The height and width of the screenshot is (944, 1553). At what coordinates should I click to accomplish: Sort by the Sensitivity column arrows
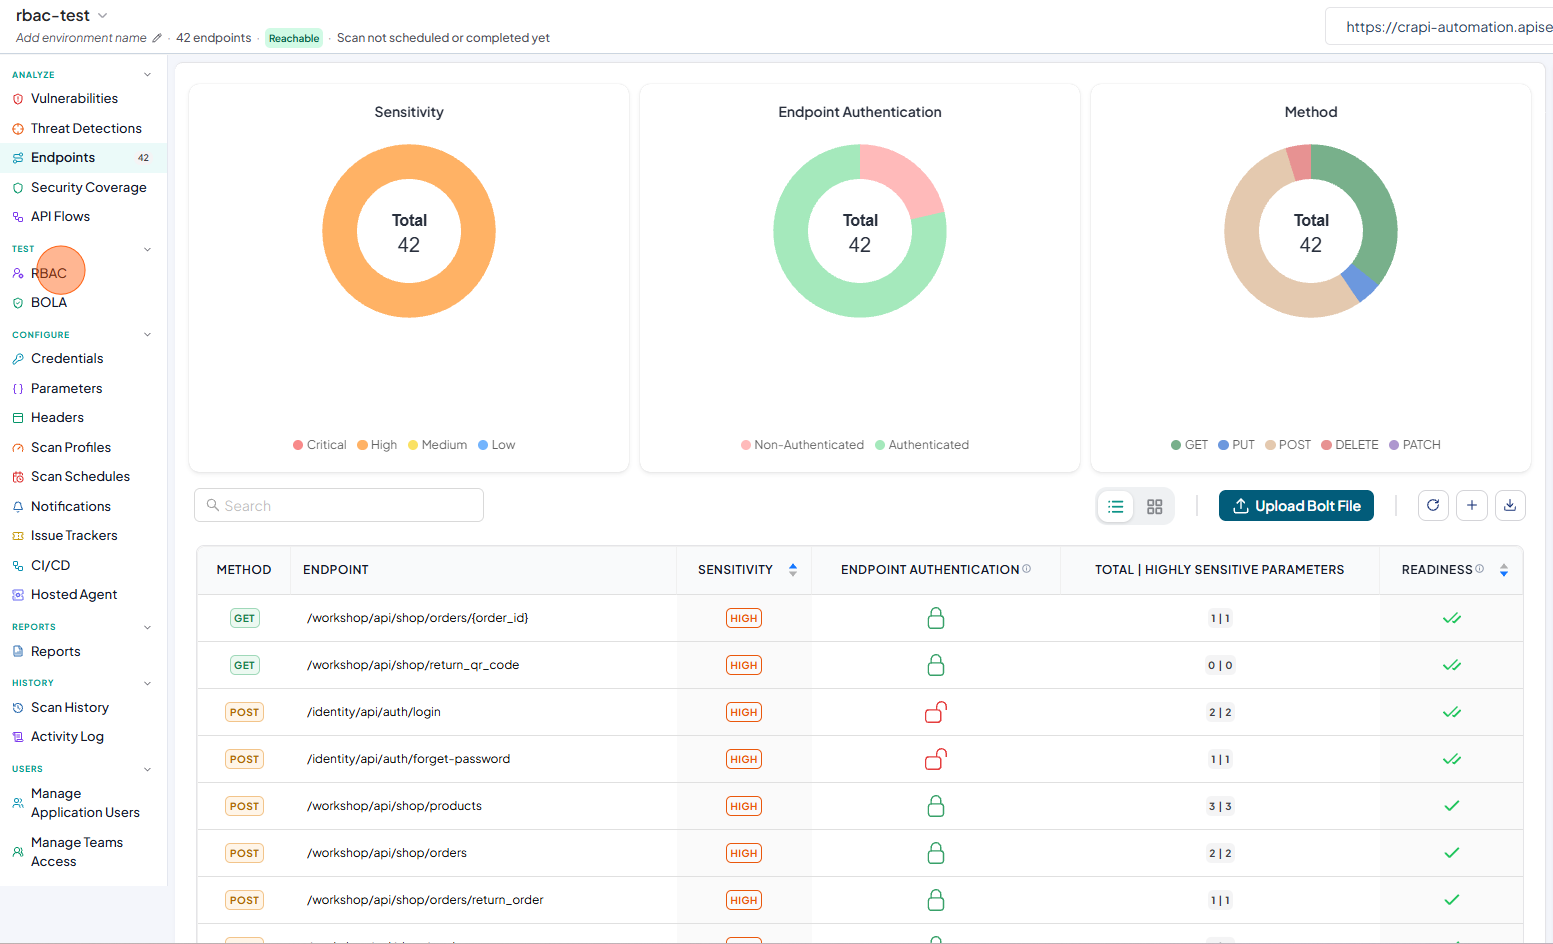pyautogui.click(x=793, y=570)
